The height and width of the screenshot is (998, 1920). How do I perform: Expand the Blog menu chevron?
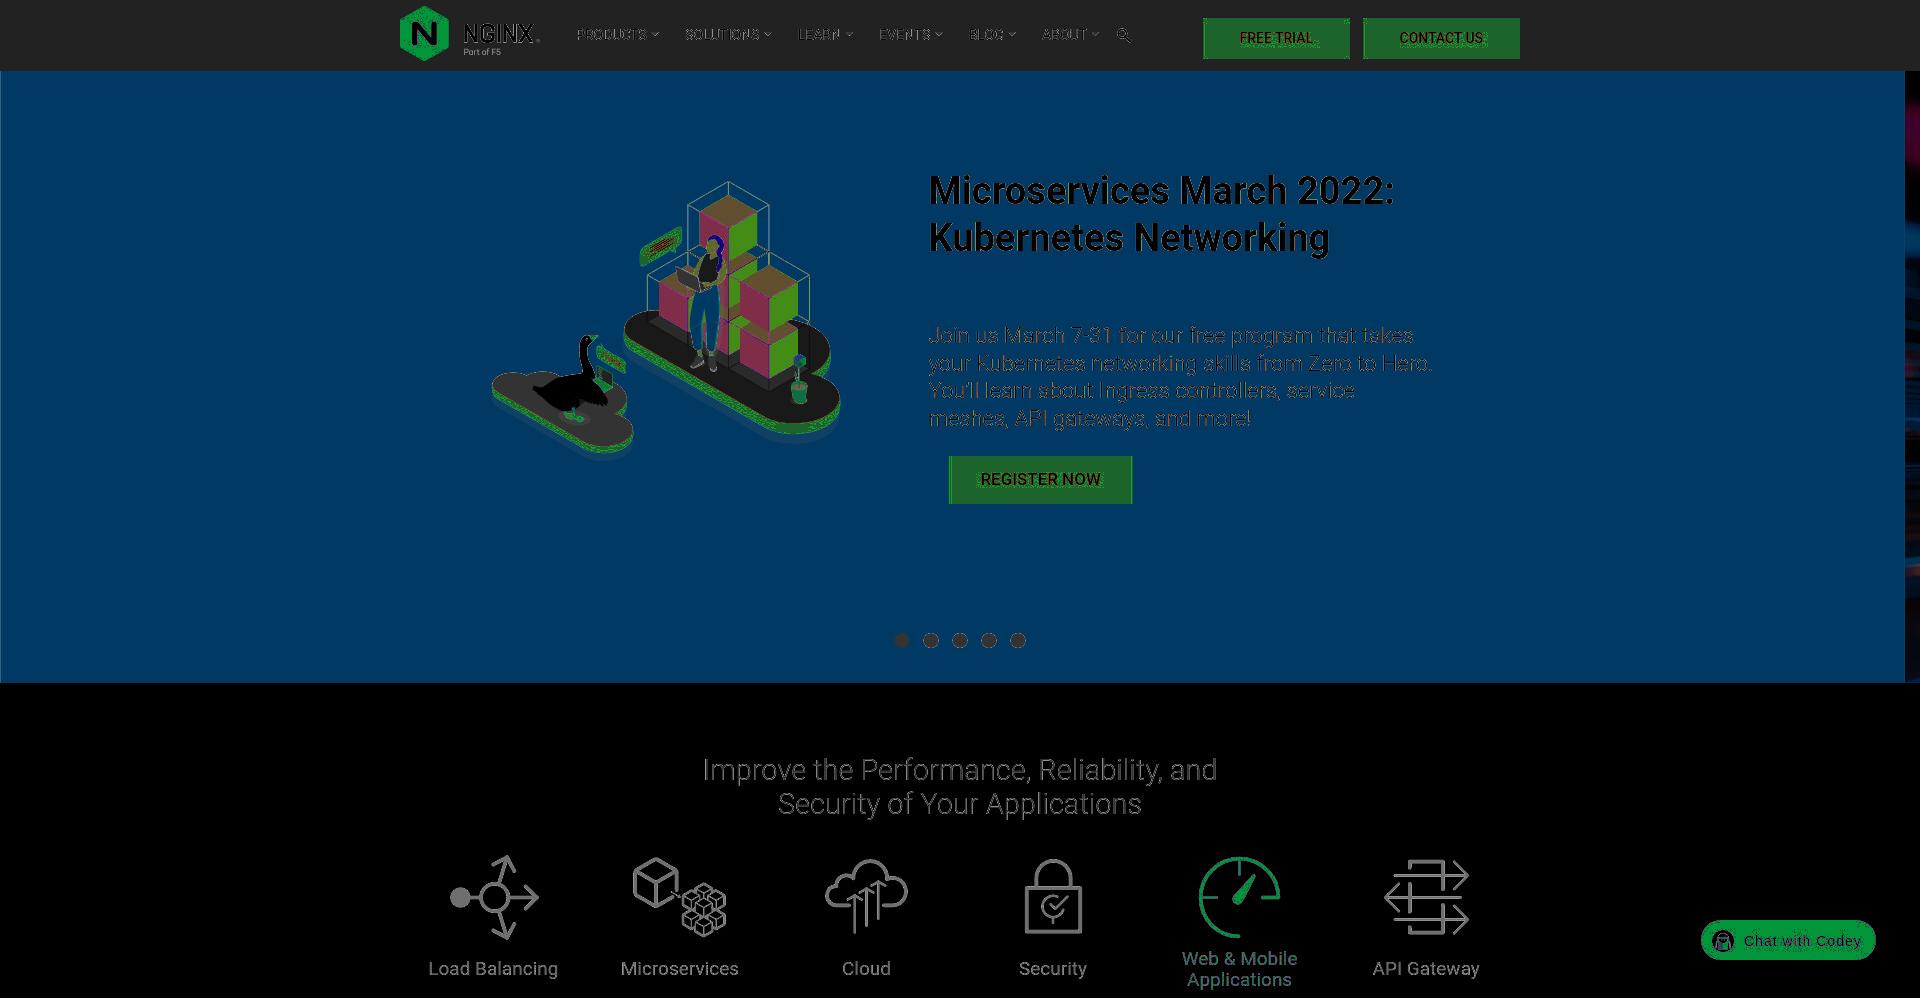[1012, 35]
